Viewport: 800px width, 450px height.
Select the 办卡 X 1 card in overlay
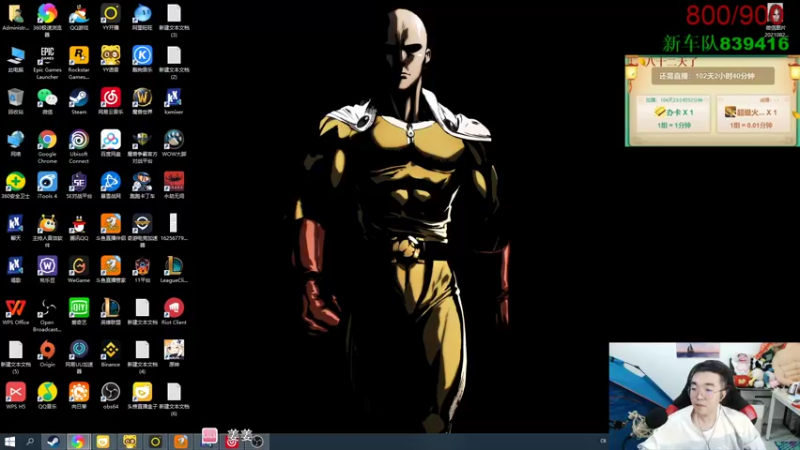[673, 114]
